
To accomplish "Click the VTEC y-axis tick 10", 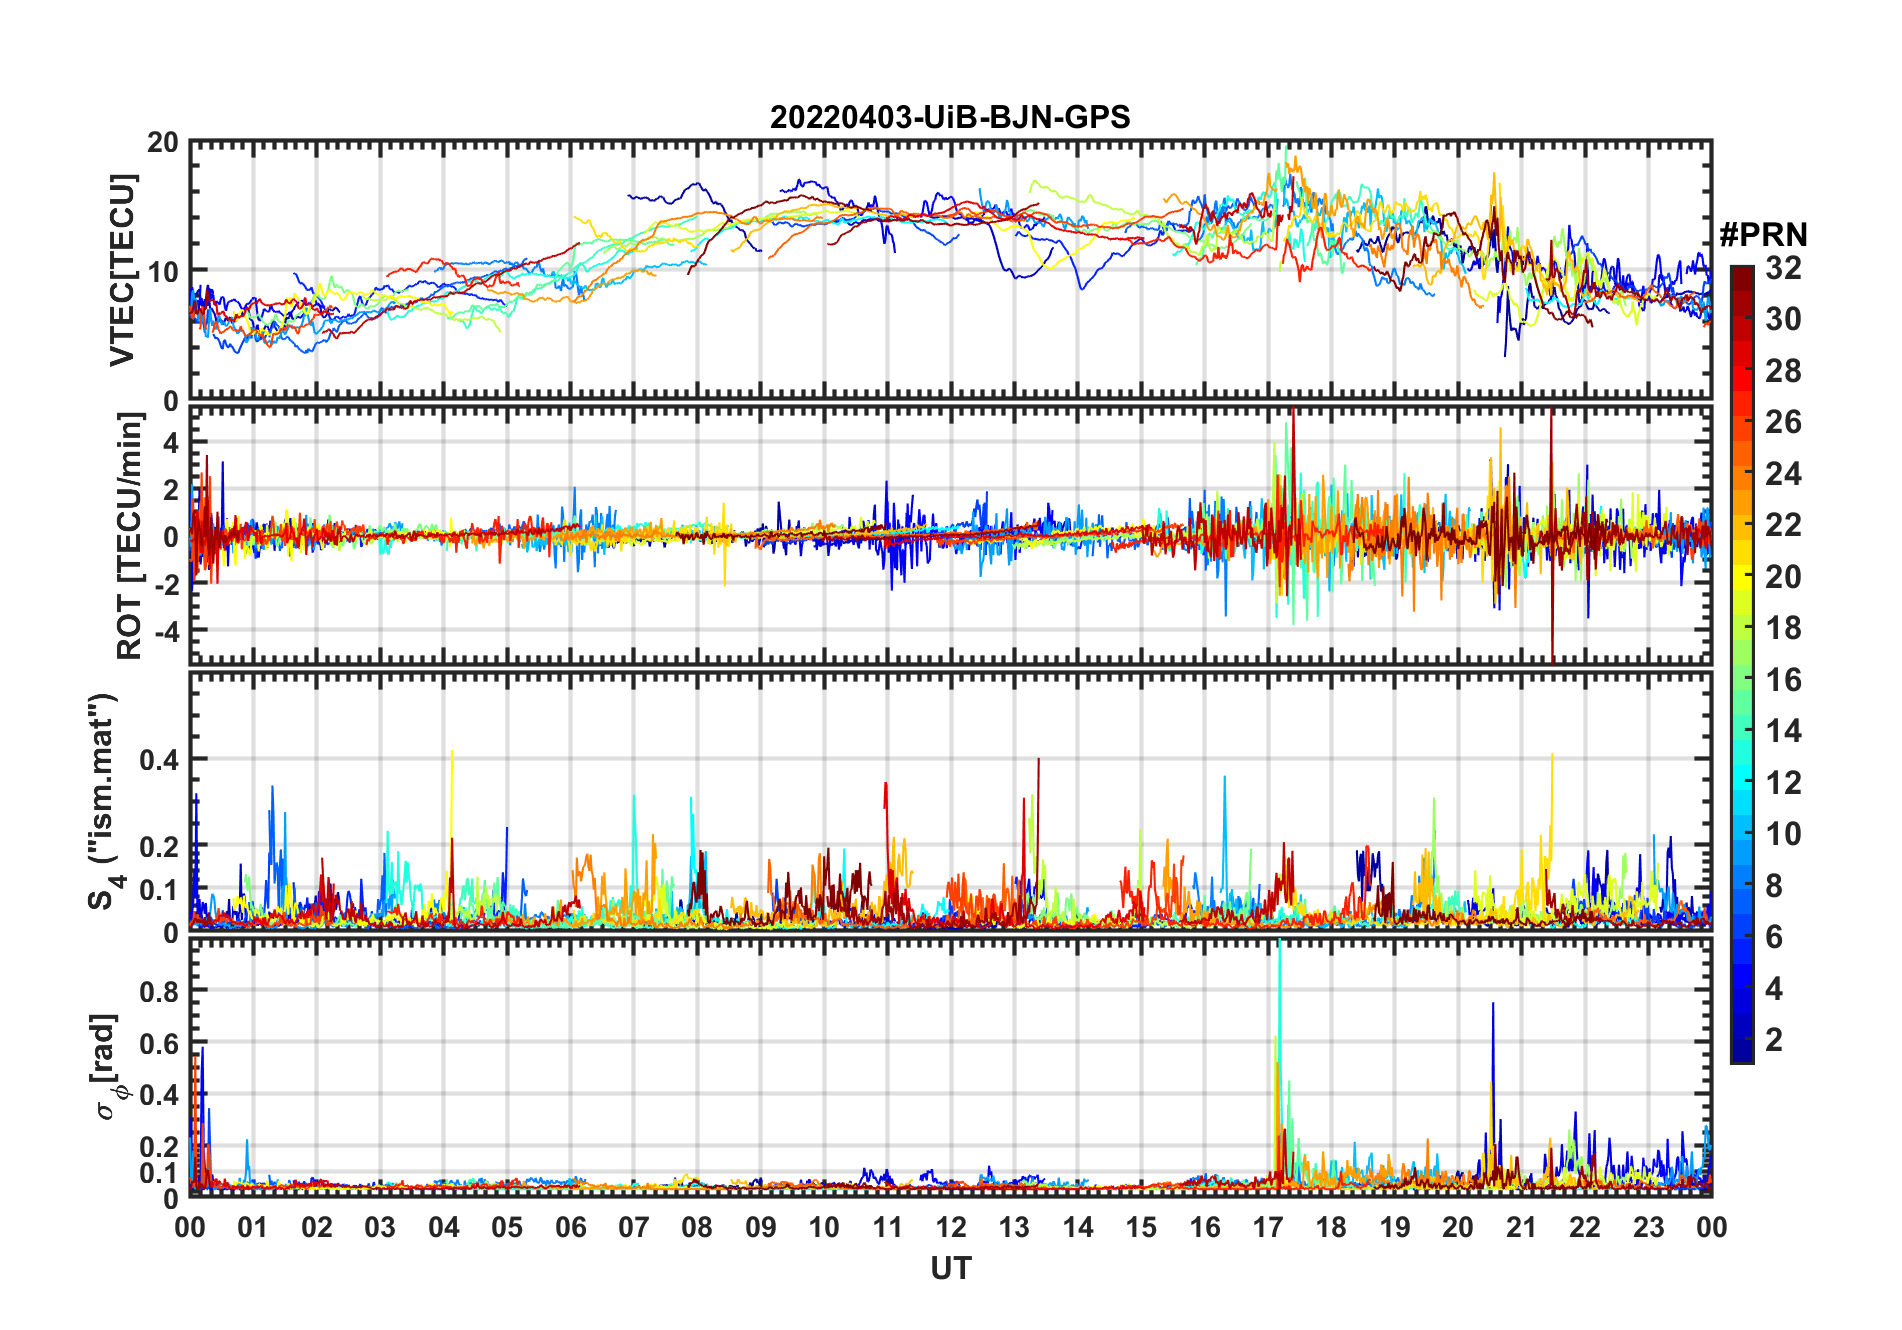I will click(163, 271).
